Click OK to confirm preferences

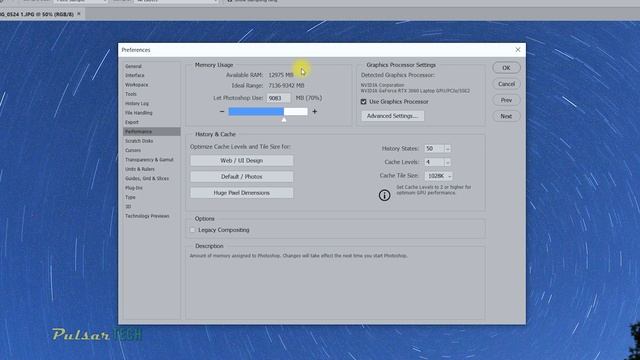point(506,68)
